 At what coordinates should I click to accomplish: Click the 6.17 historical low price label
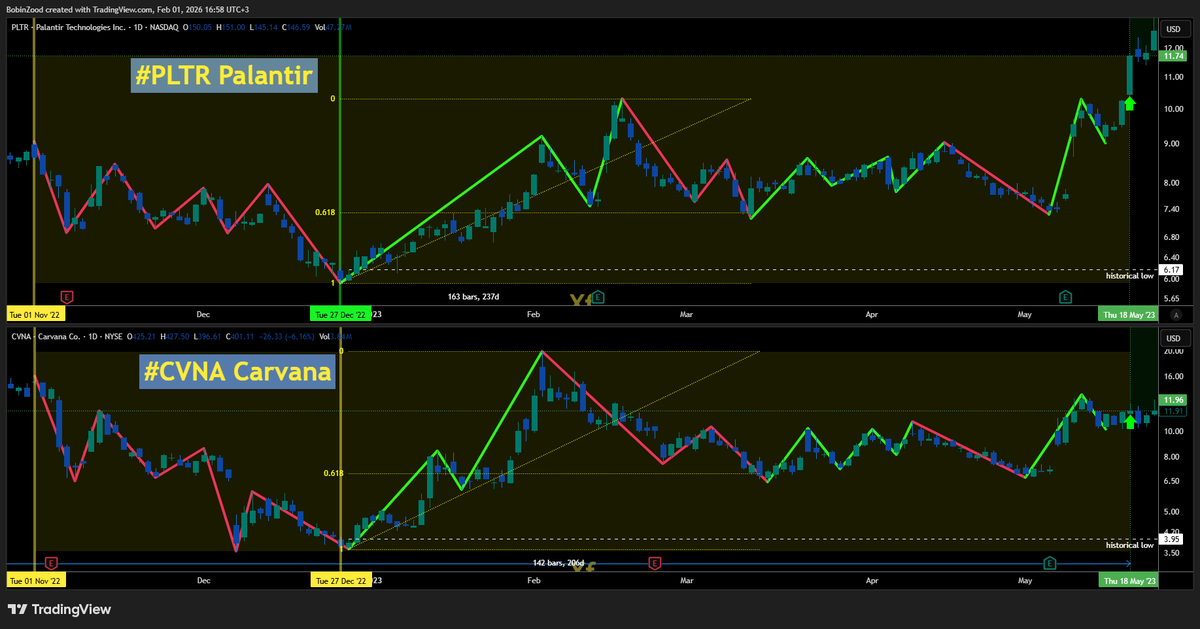1172,270
